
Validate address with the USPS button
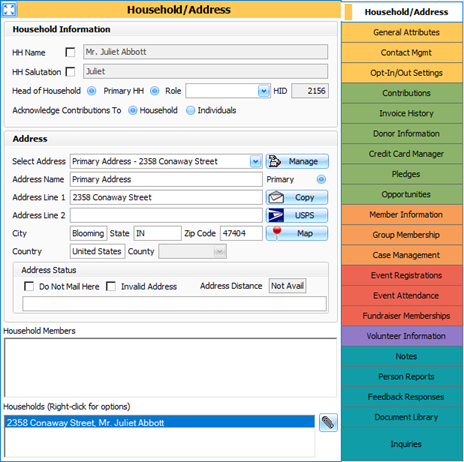tap(297, 215)
